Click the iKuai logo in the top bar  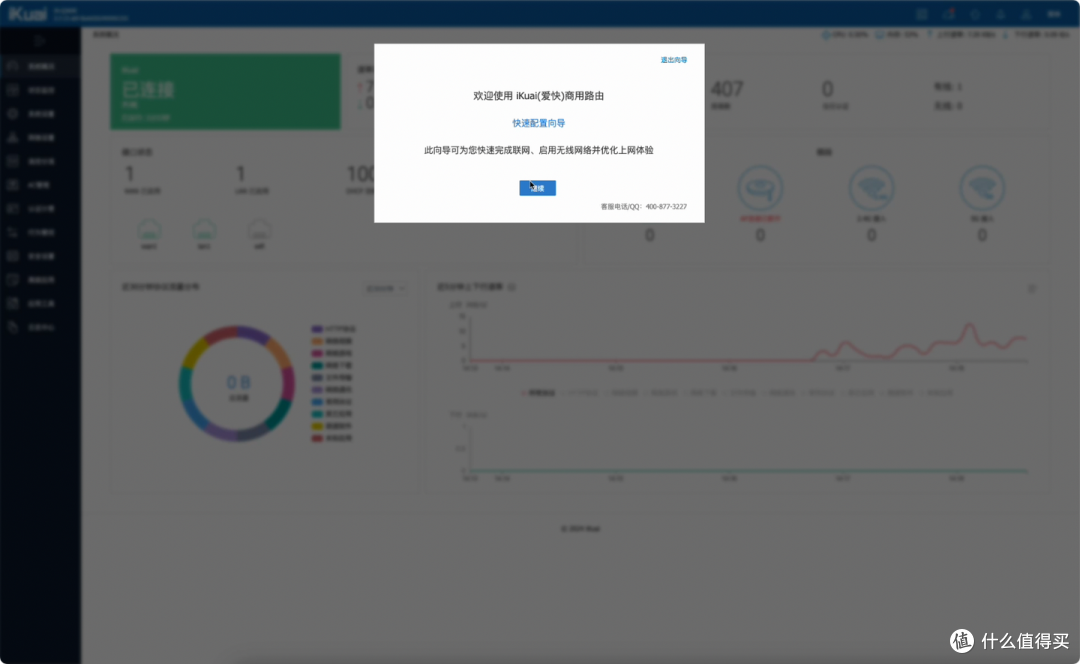(x=28, y=13)
